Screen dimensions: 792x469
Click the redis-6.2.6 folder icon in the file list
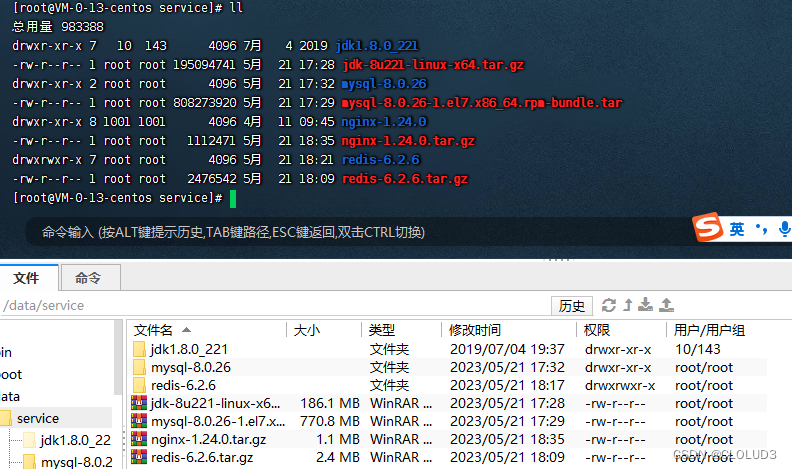(x=139, y=385)
